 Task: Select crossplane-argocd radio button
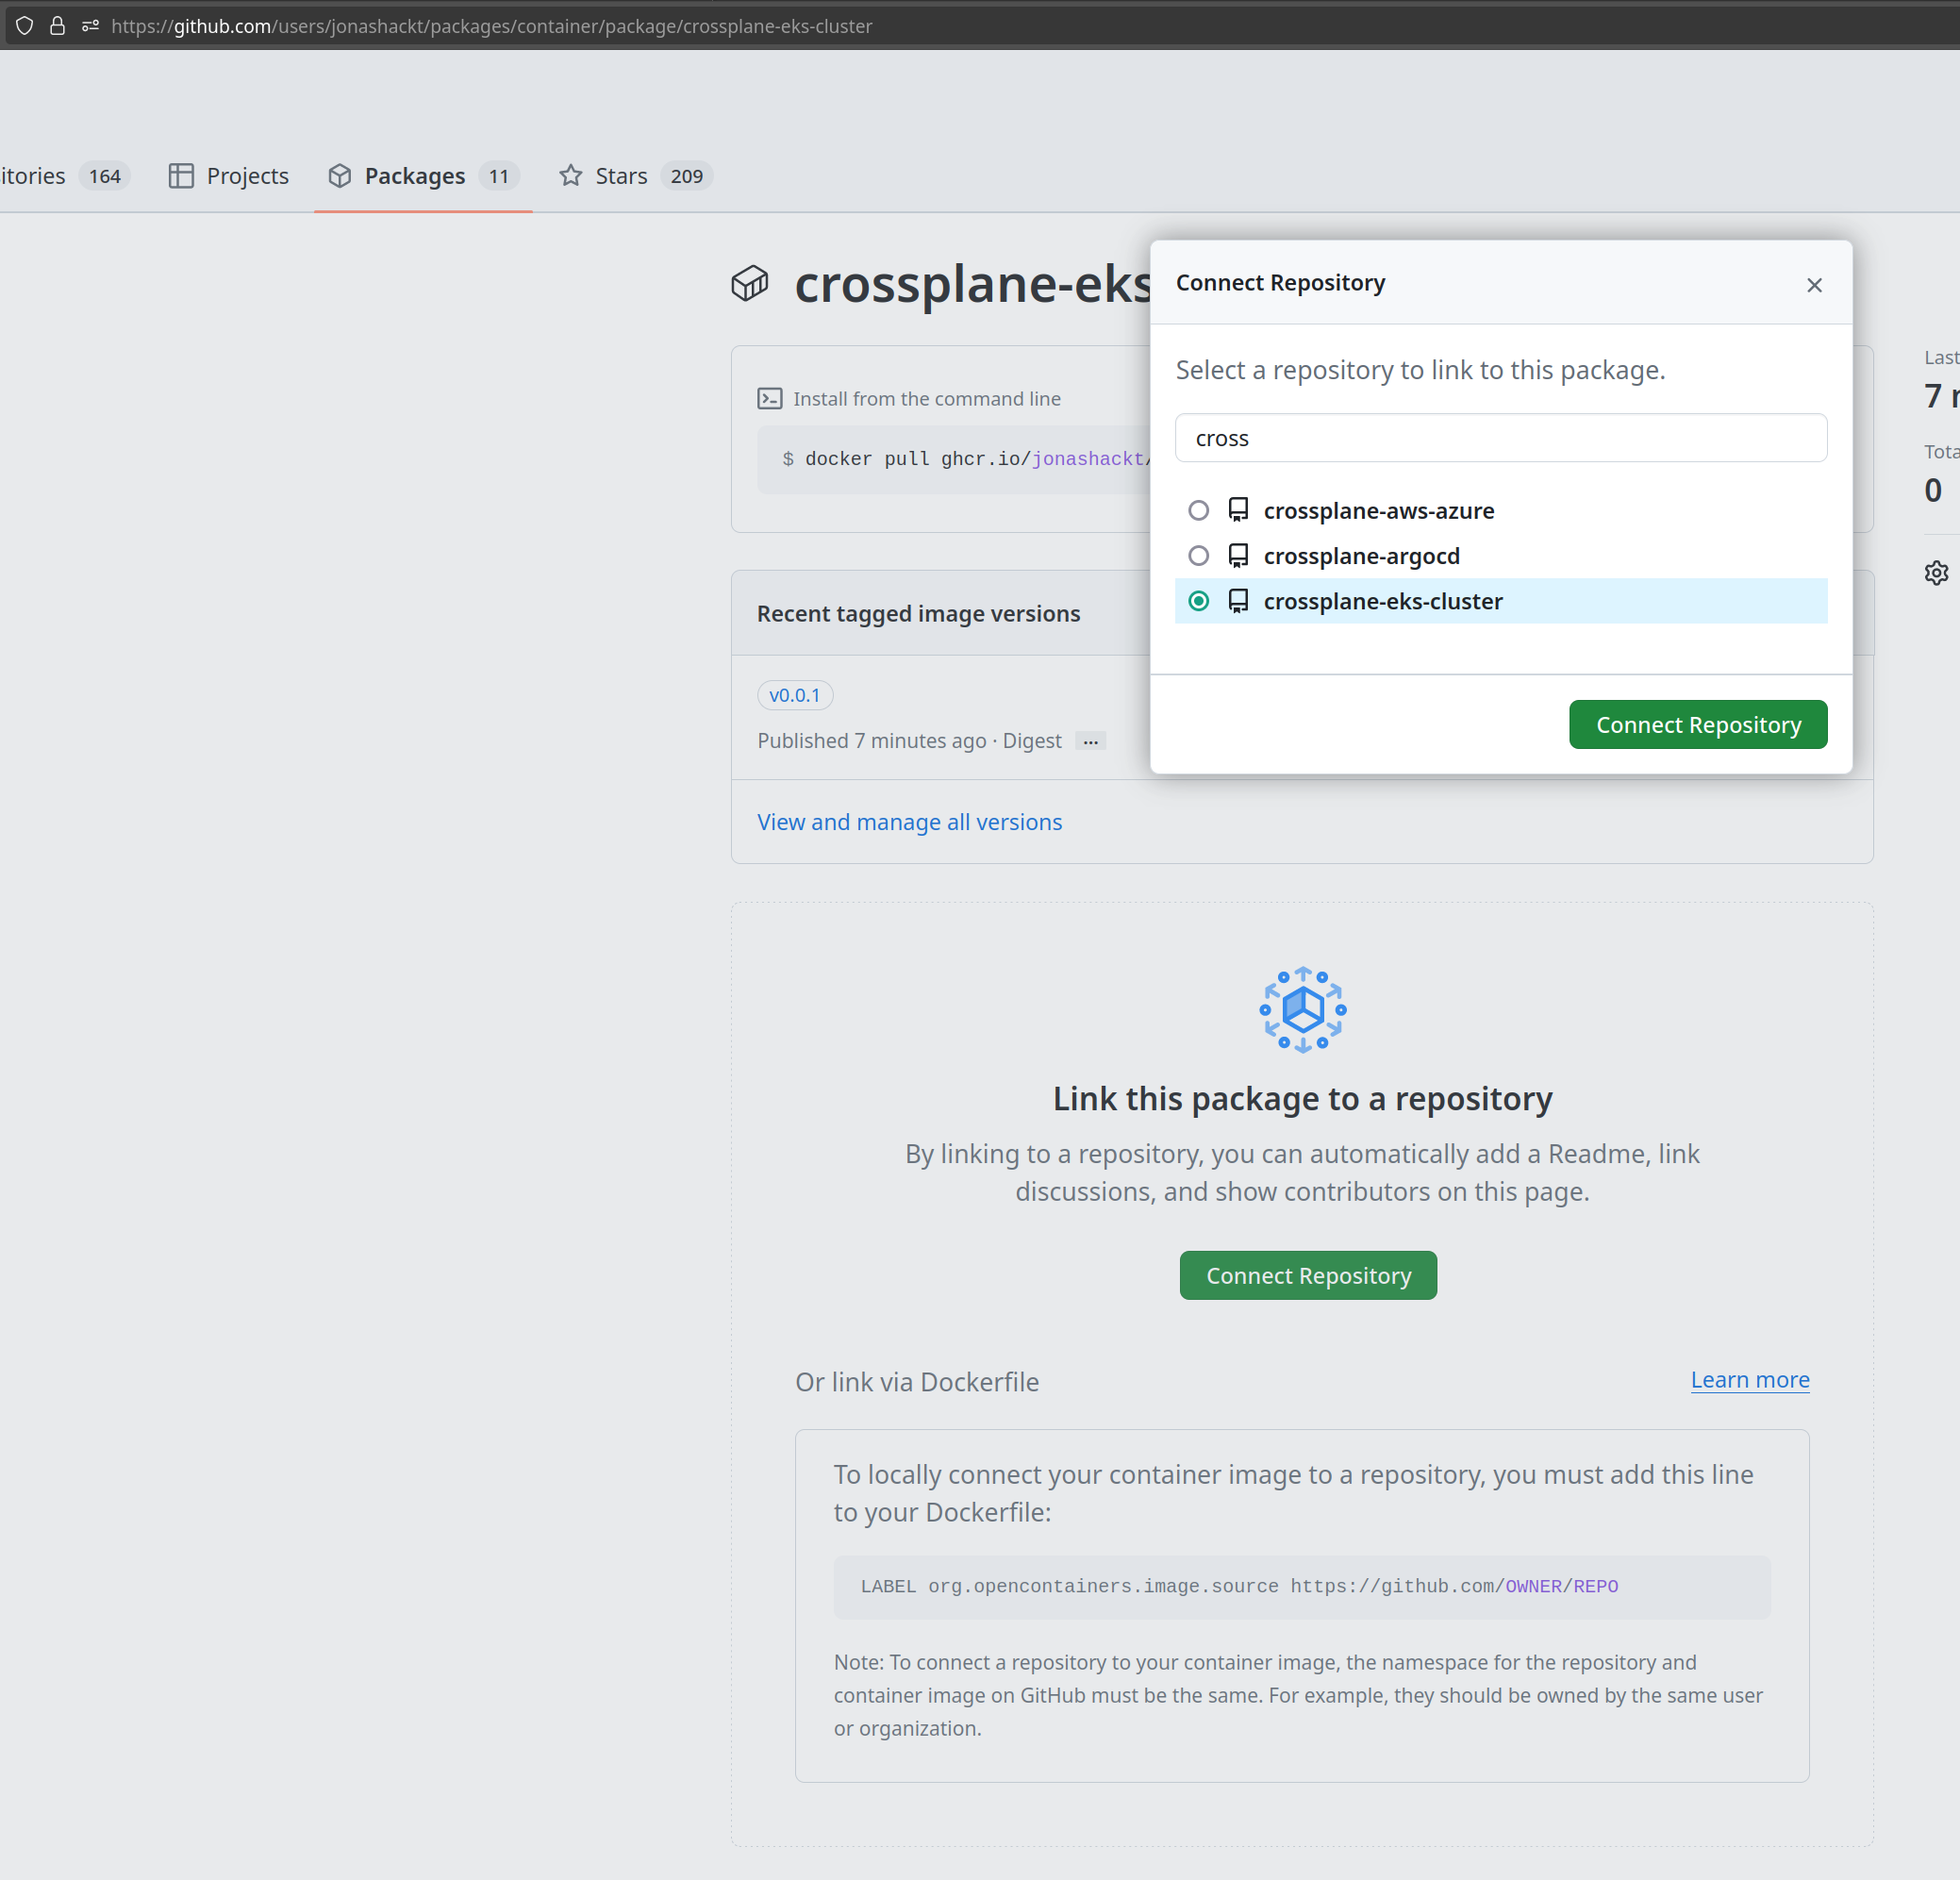point(1197,555)
